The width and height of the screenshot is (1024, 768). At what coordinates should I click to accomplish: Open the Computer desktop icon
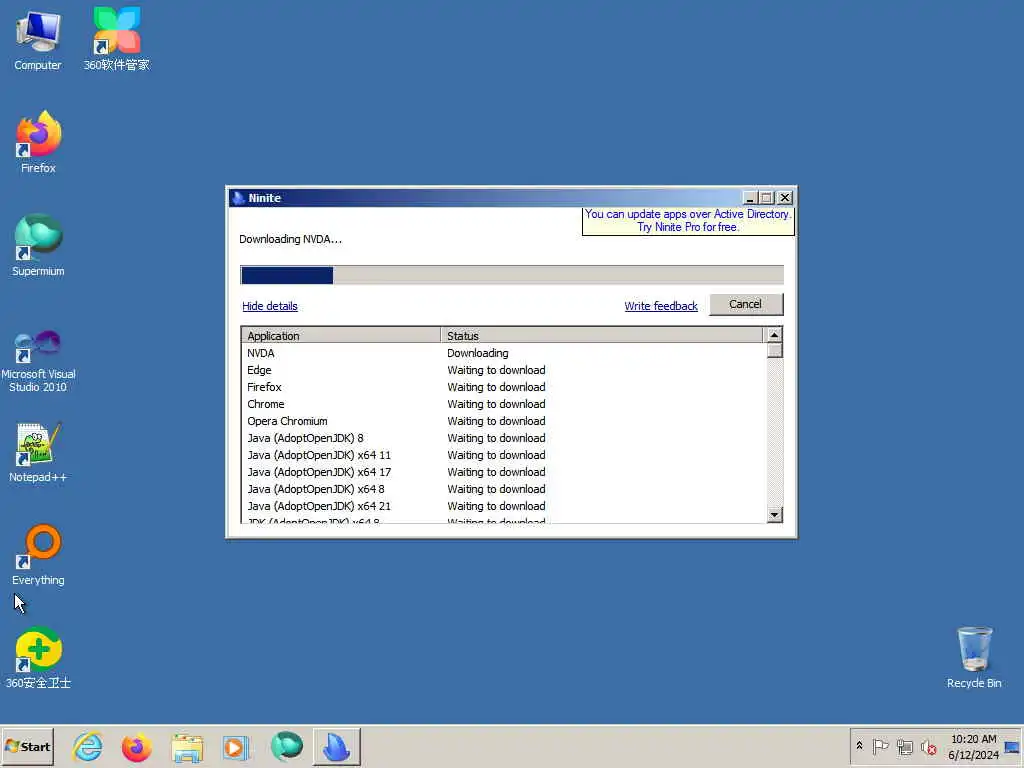pyautogui.click(x=38, y=39)
